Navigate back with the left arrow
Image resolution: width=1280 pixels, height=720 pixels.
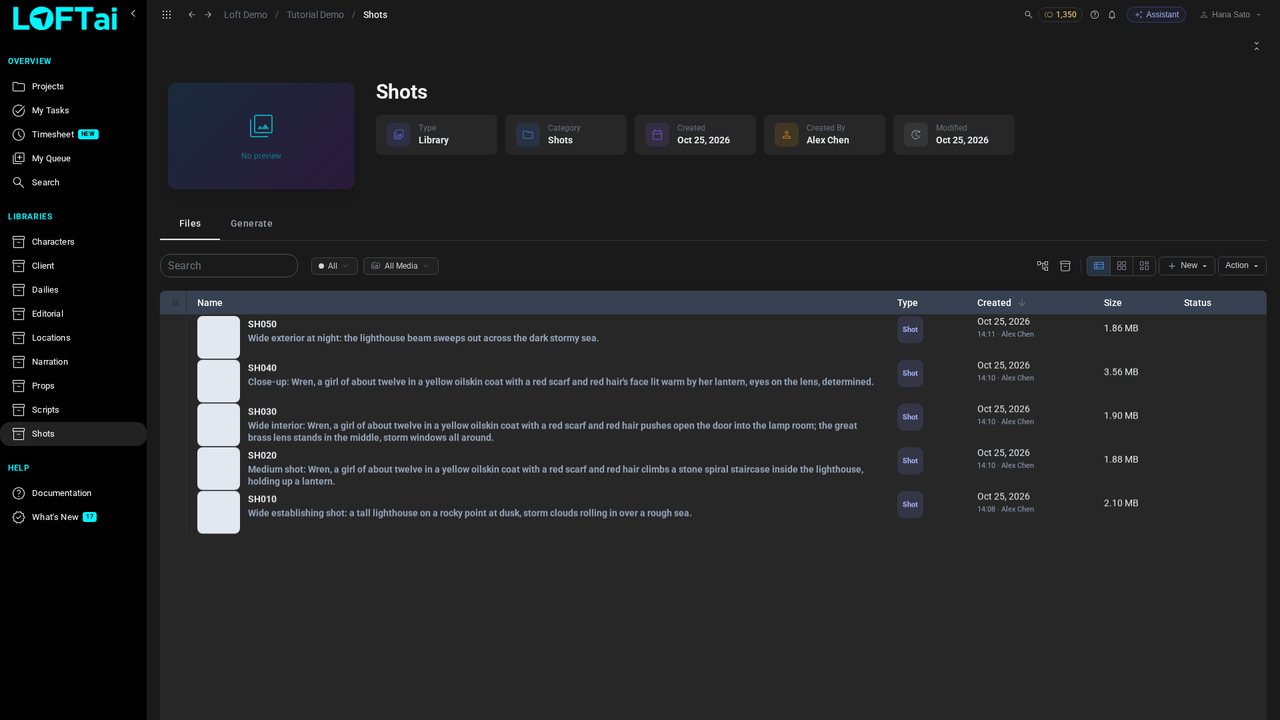pos(192,15)
